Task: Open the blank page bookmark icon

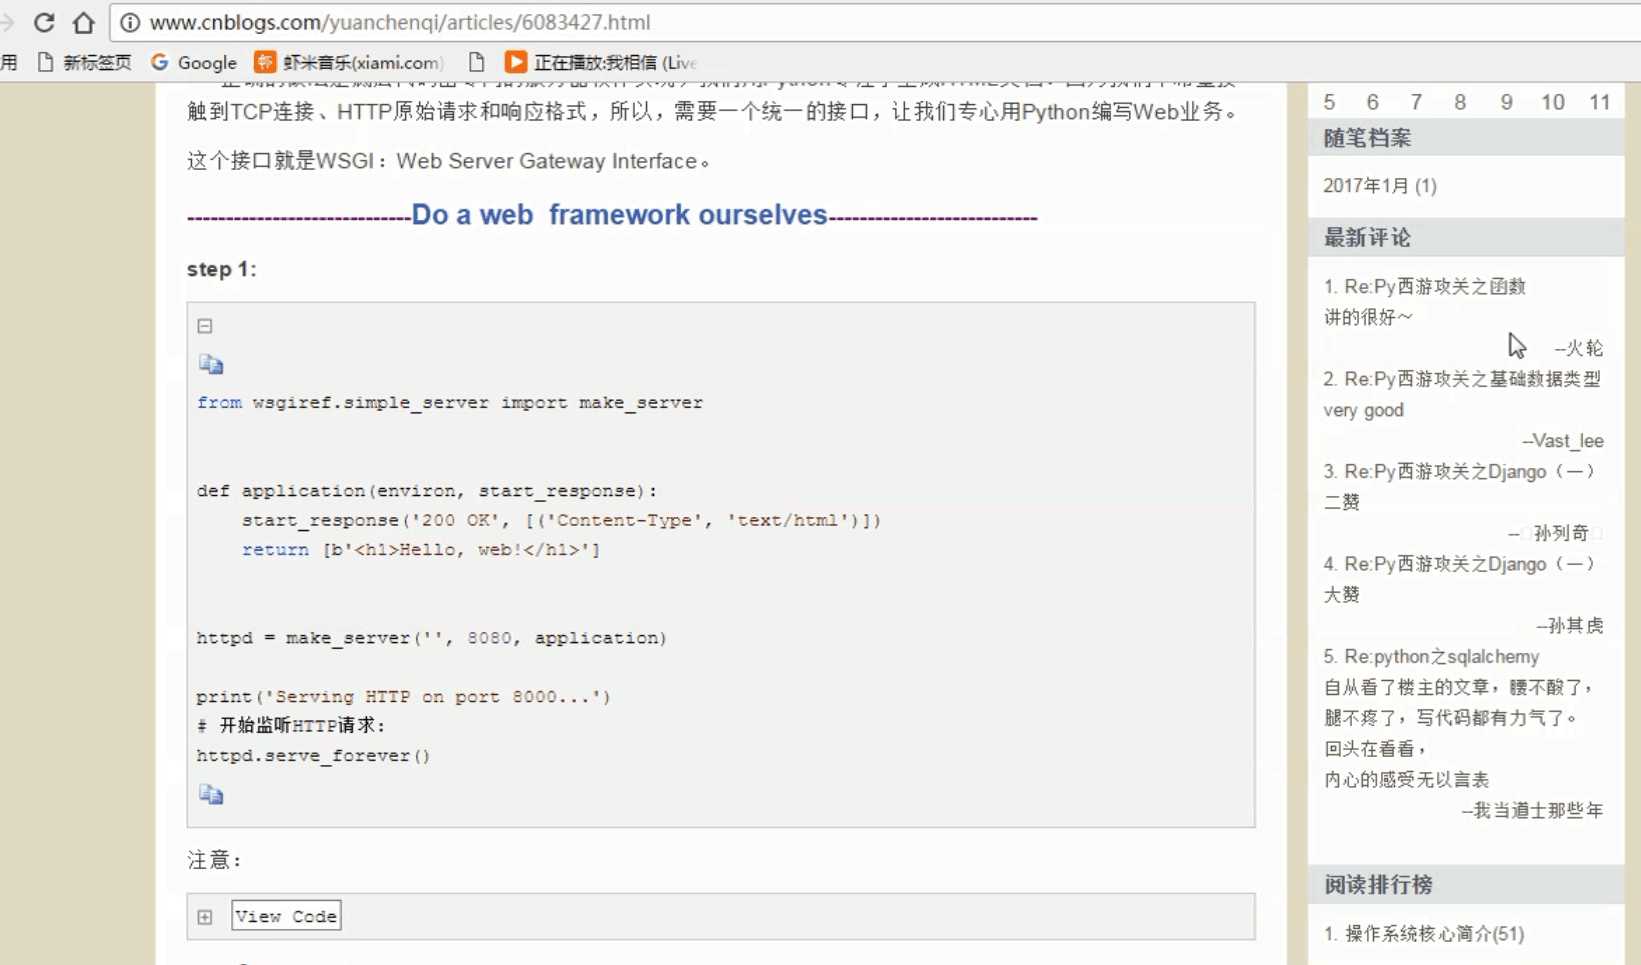Action: 476,62
